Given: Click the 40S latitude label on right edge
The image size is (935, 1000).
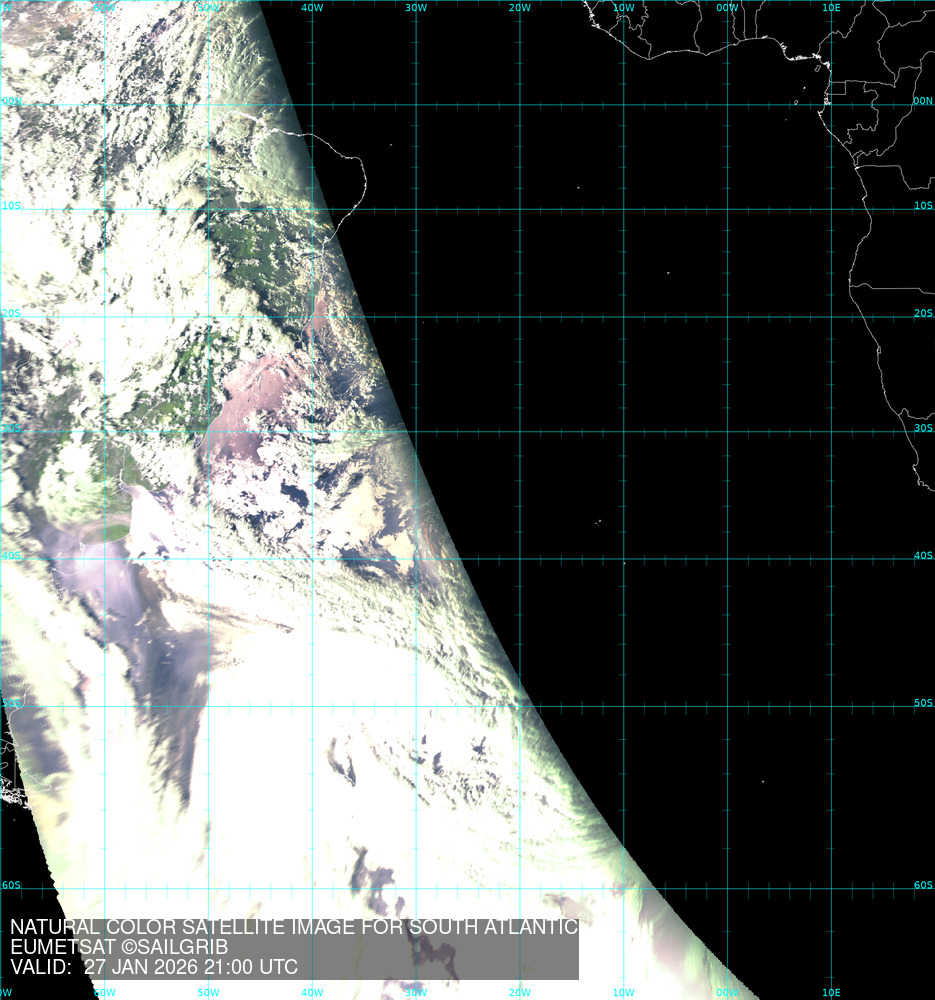Looking at the screenshot, I should point(922,556).
